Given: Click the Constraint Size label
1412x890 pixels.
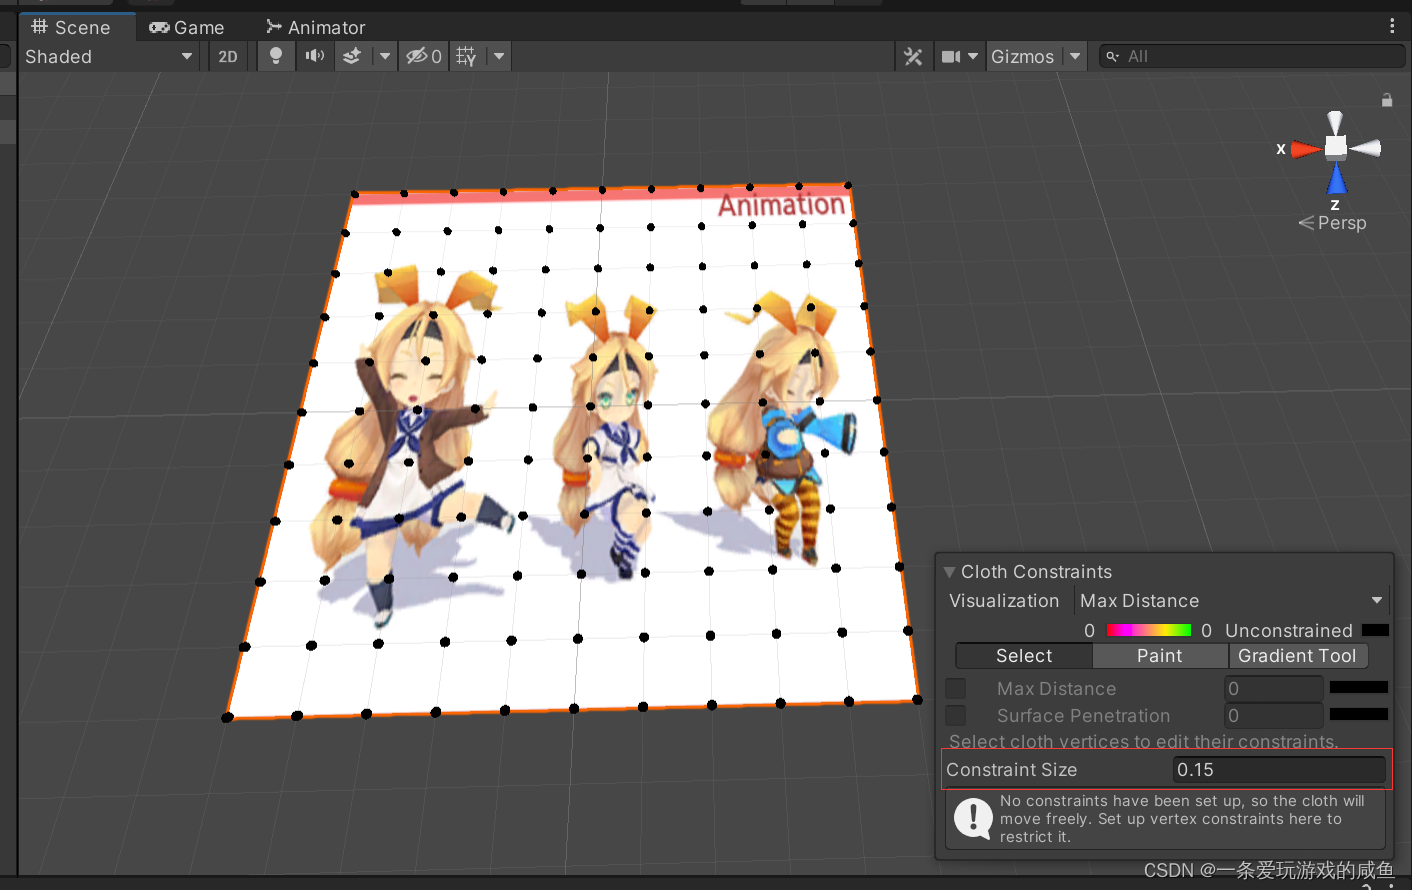Looking at the screenshot, I should (x=1011, y=770).
